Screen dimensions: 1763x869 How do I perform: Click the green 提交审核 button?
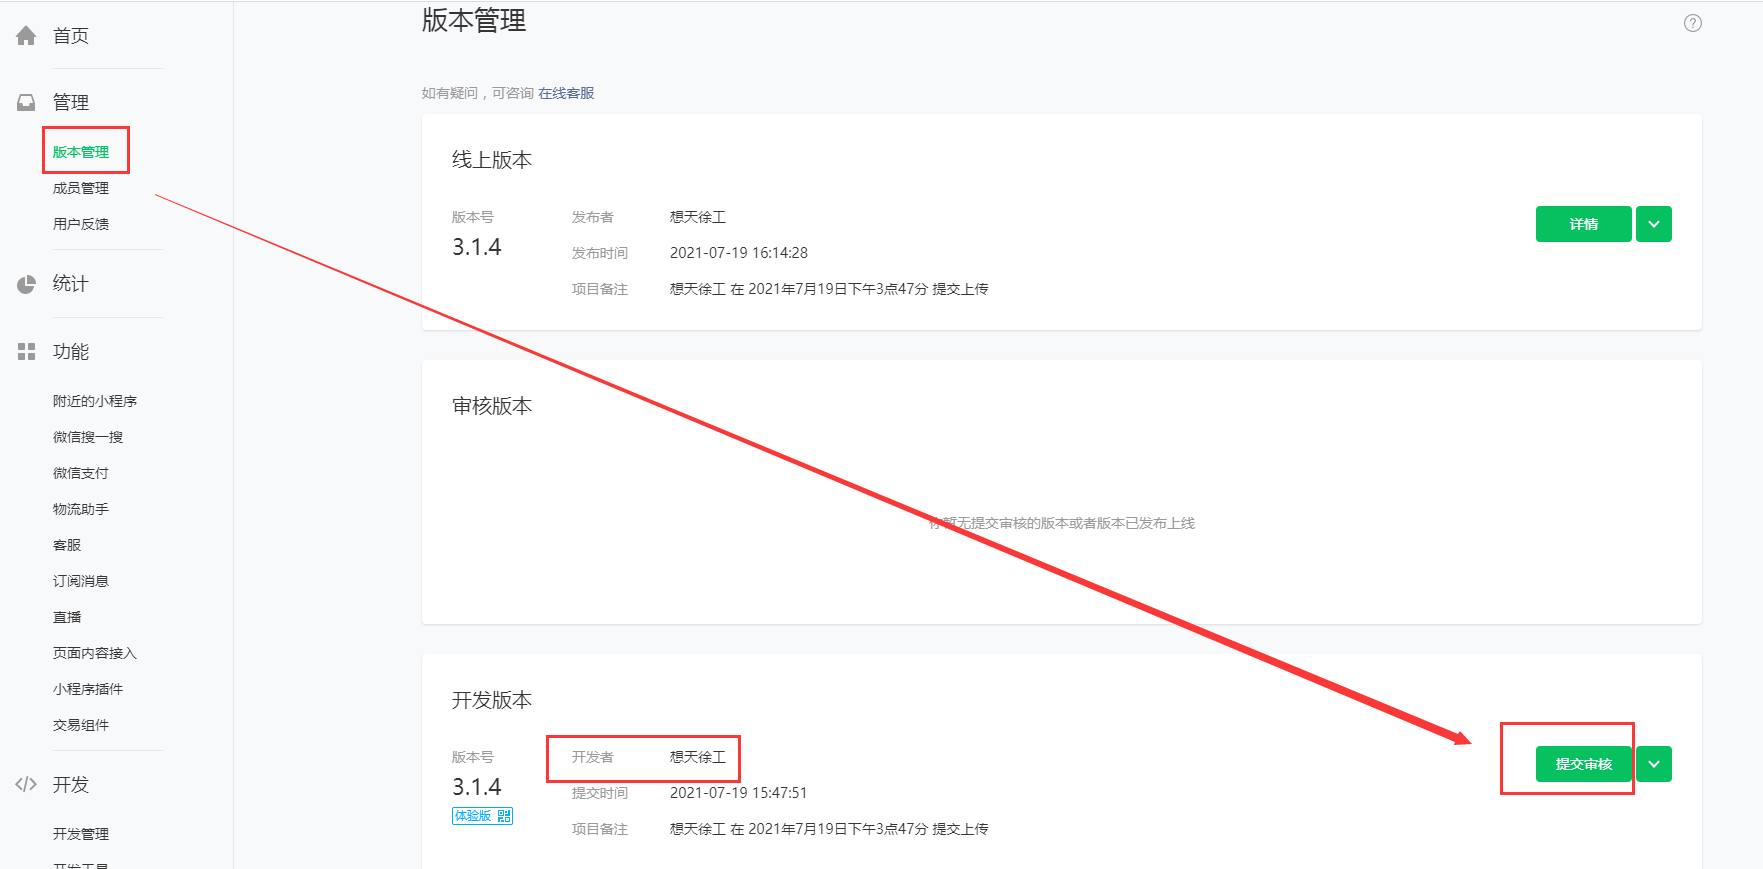click(x=1583, y=764)
